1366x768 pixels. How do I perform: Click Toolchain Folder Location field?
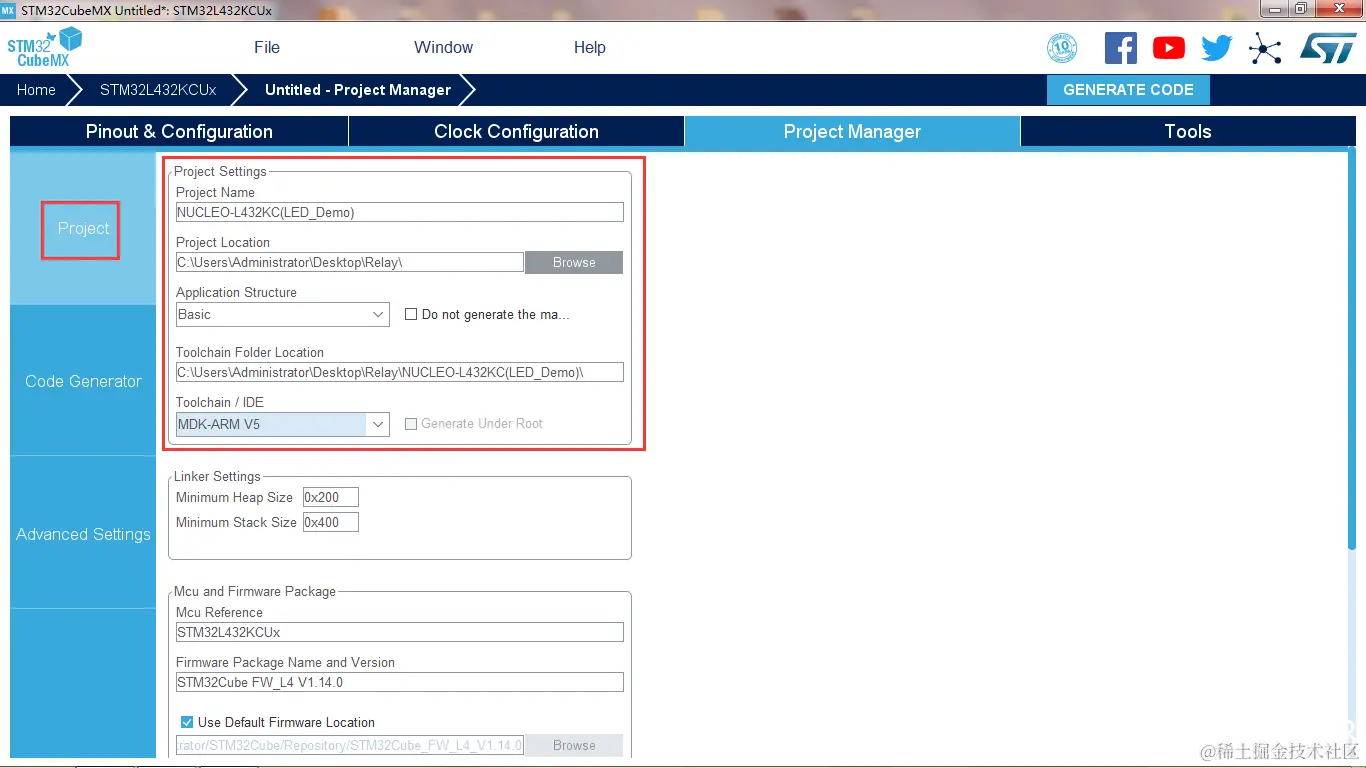[x=400, y=372]
